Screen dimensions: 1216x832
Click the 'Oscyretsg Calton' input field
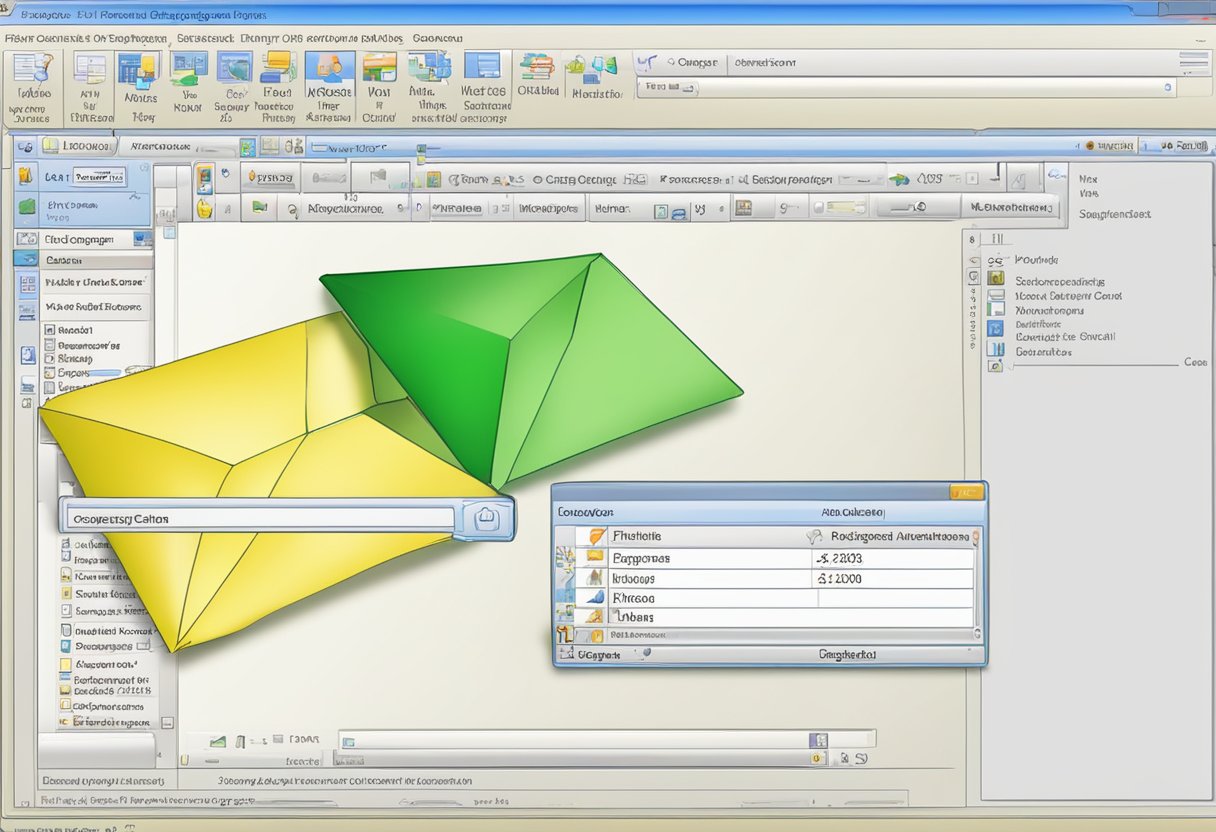click(x=260, y=518)
